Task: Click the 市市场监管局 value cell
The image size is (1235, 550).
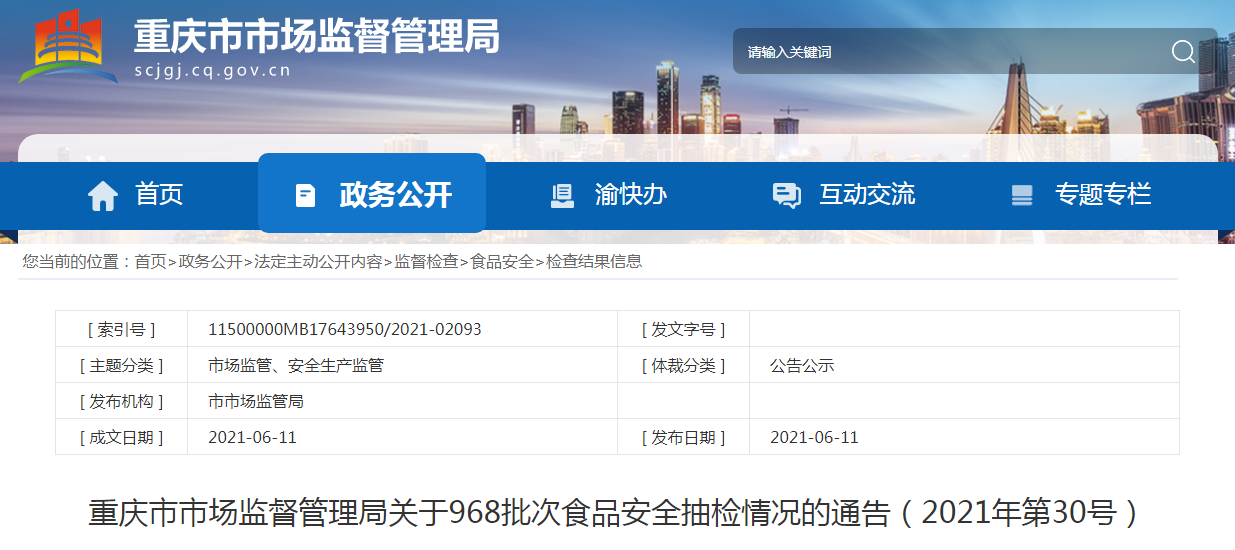Action: tap(402, 401)
